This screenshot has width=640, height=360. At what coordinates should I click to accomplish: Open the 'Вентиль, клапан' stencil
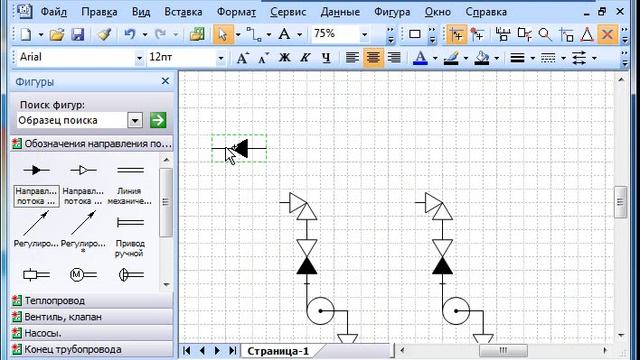point(91,317)
